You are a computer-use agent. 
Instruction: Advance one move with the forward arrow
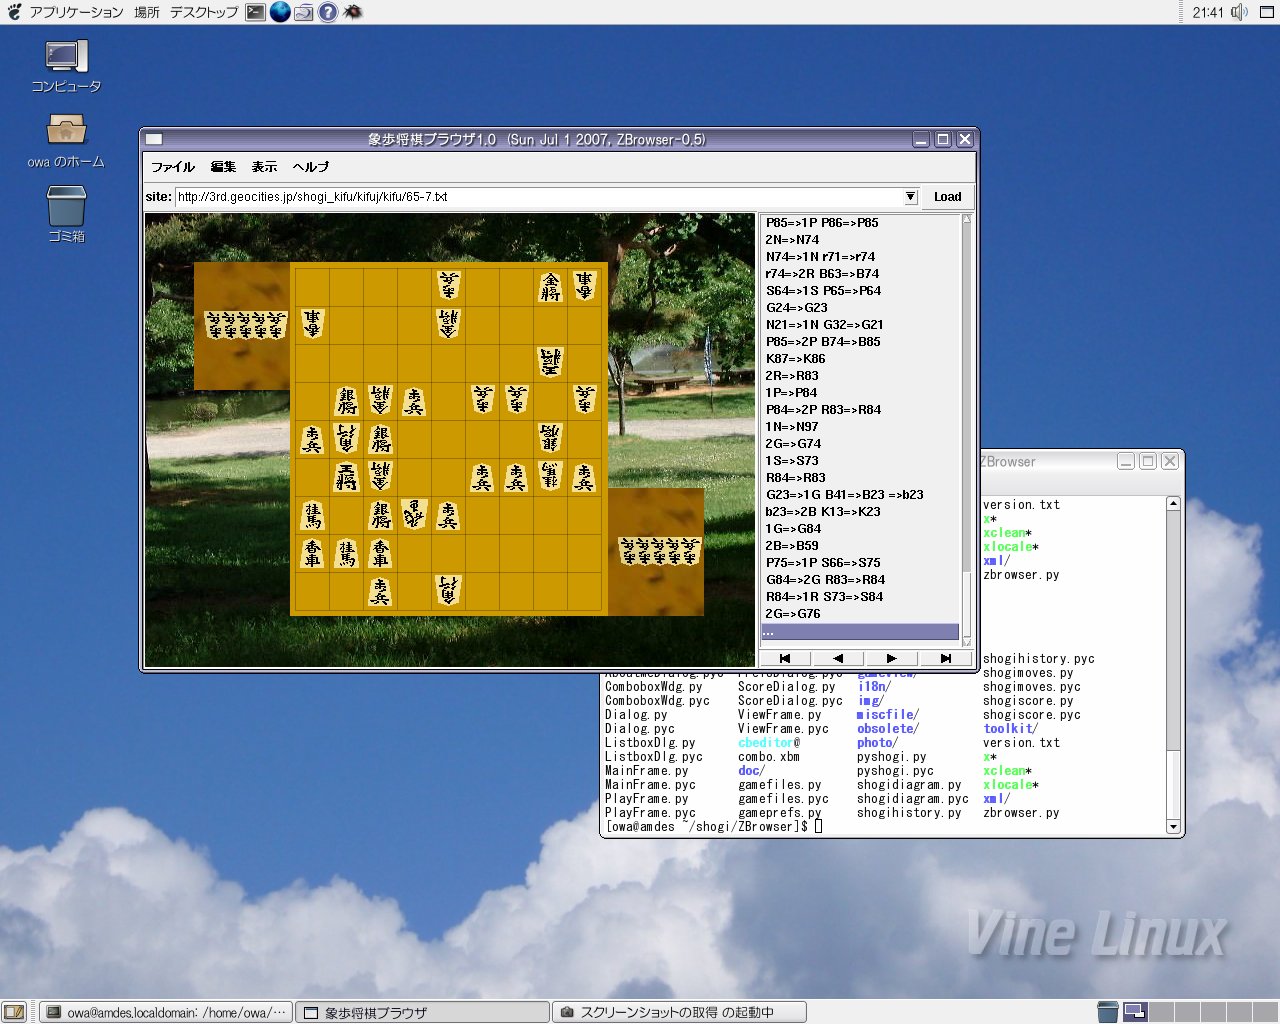click(x=891, y=658)
